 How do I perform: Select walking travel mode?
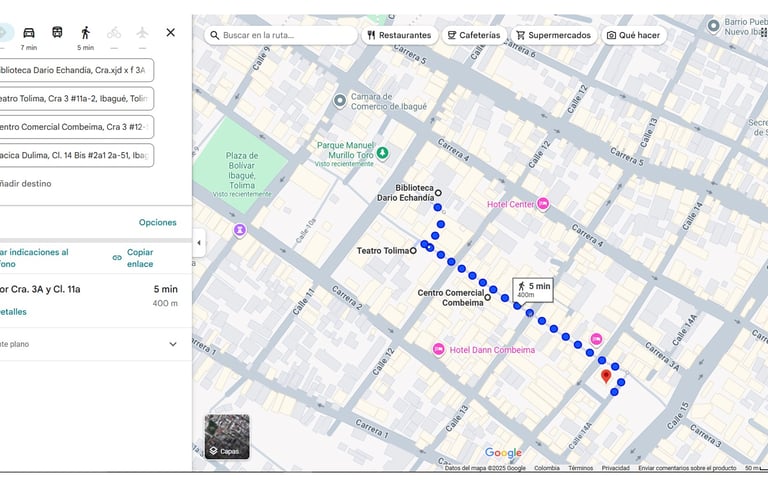85,33
